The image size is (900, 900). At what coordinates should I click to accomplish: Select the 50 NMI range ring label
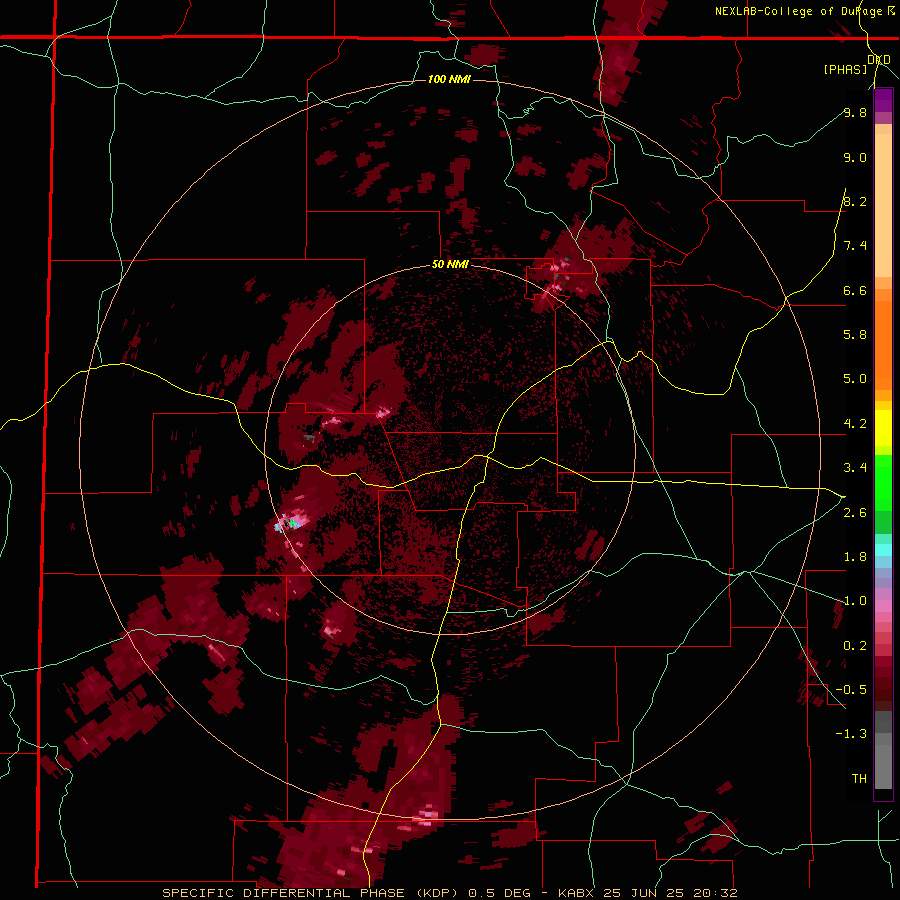click(x=450, y=265)
